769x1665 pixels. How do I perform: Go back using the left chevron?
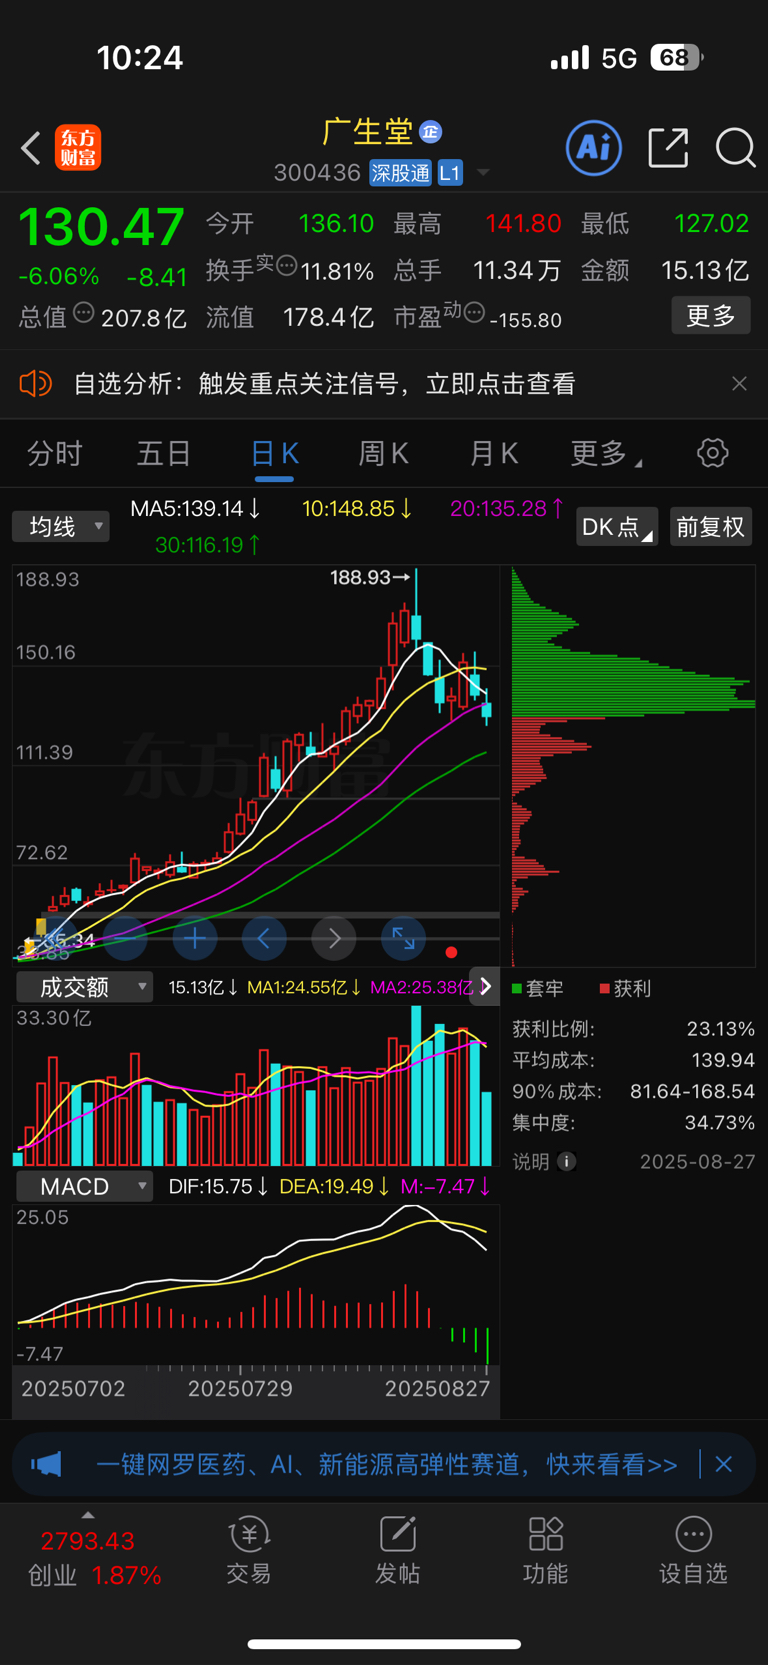click(31, 148)
